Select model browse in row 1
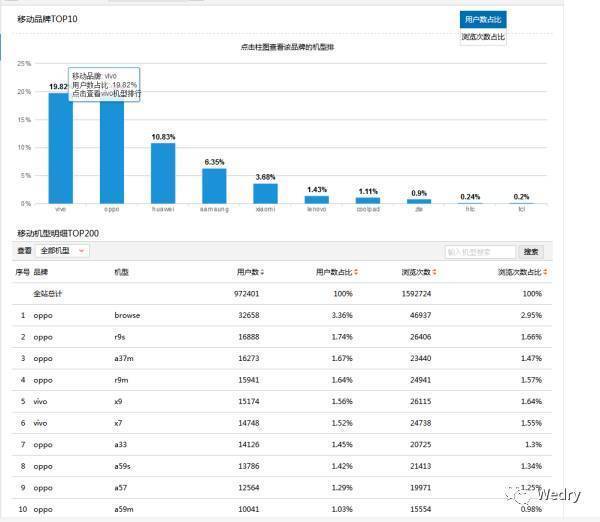 [127, 316]
